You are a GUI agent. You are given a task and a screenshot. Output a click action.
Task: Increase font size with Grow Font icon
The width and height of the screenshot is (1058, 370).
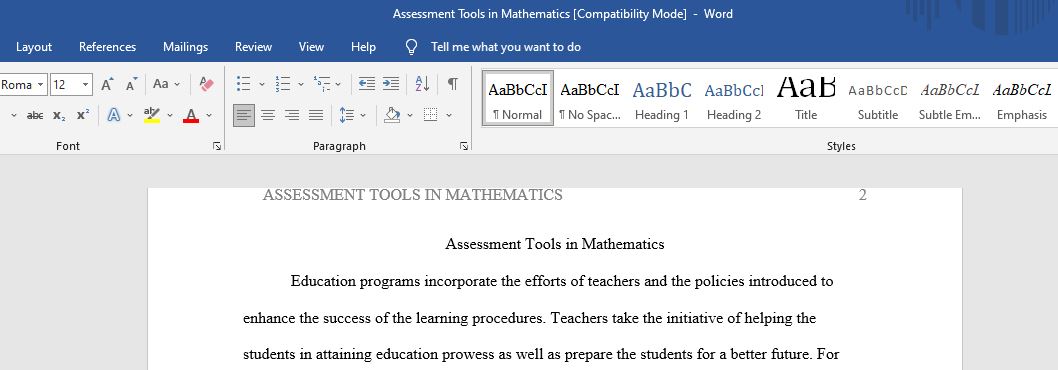coord(107,84)
